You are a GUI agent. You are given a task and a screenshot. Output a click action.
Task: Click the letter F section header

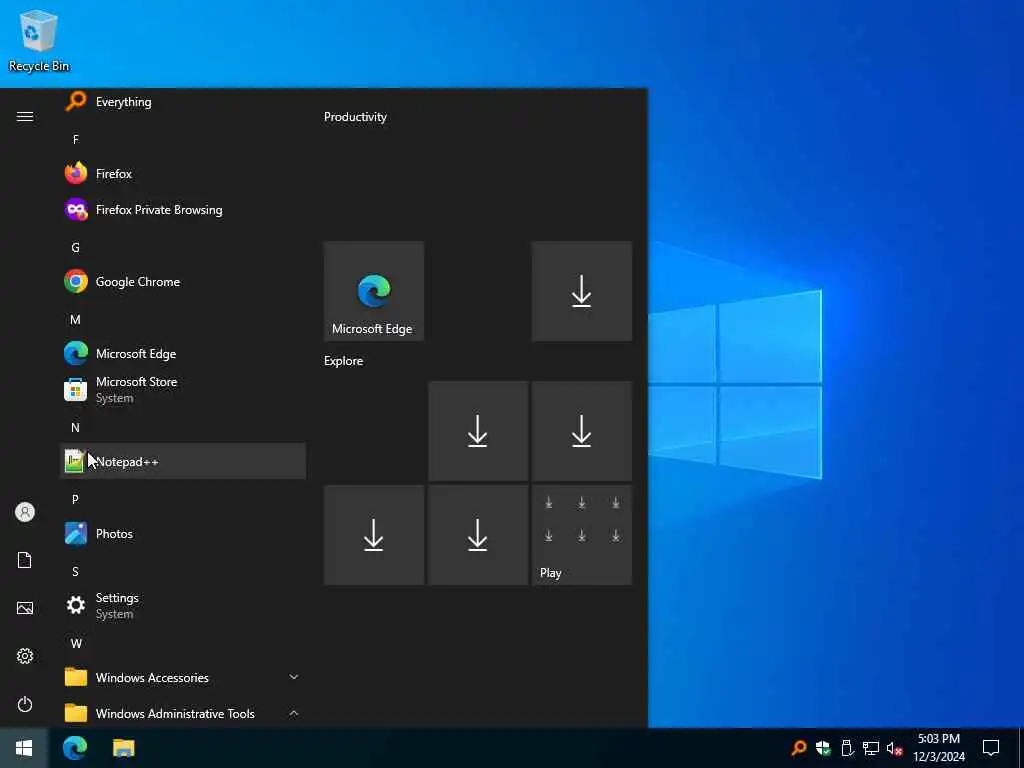pyautogui.click(x=76, y=139)
